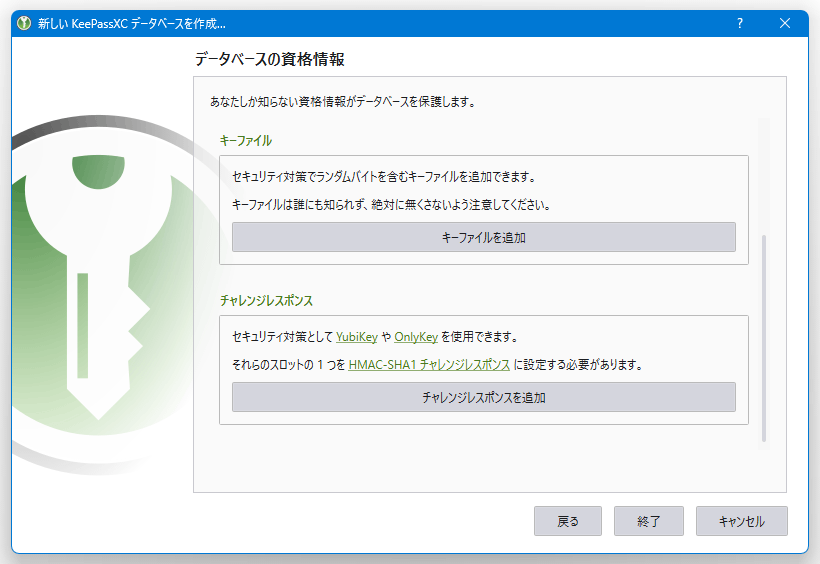
Task: Click the チャレンジレスポンスを追加 button
Action: click(x=484, y=397)
